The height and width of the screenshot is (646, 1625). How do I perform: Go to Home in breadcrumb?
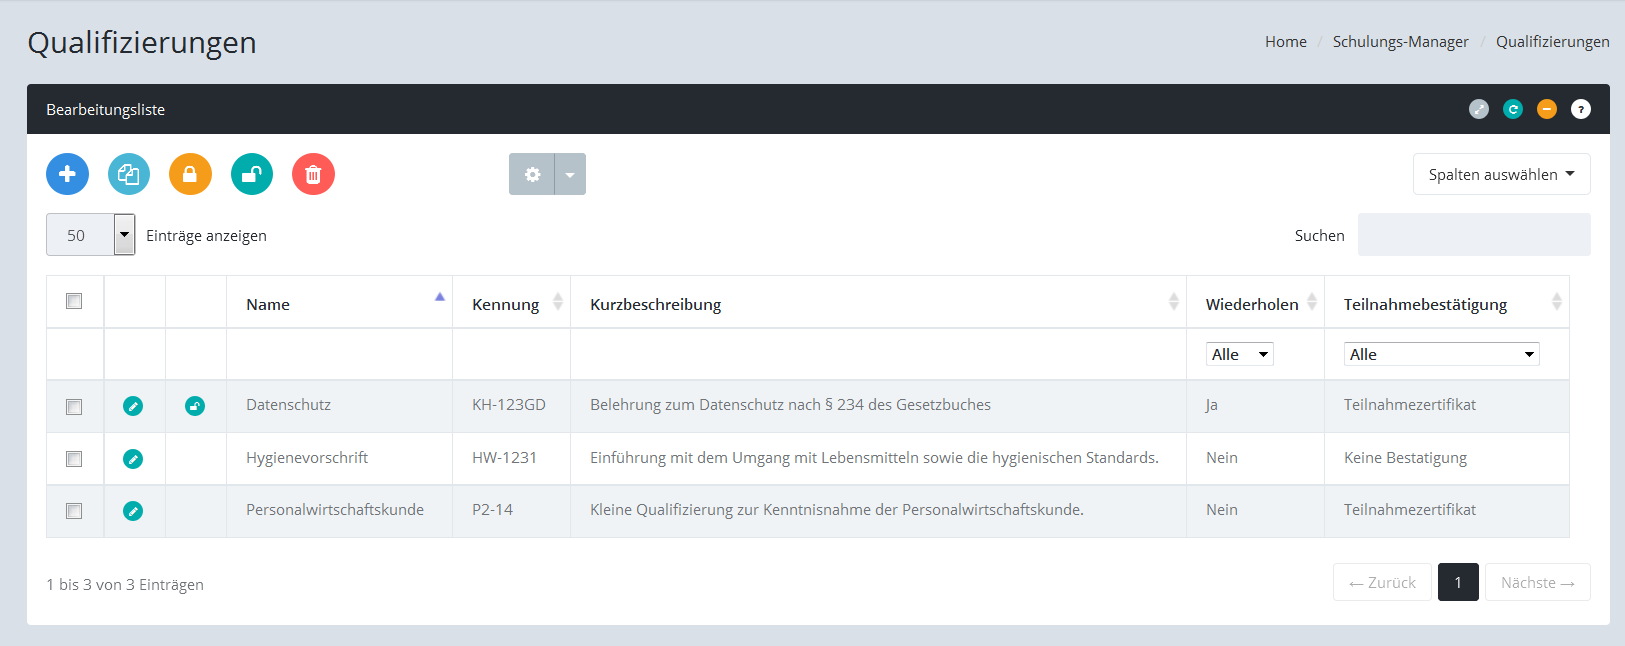[1285, 41]
